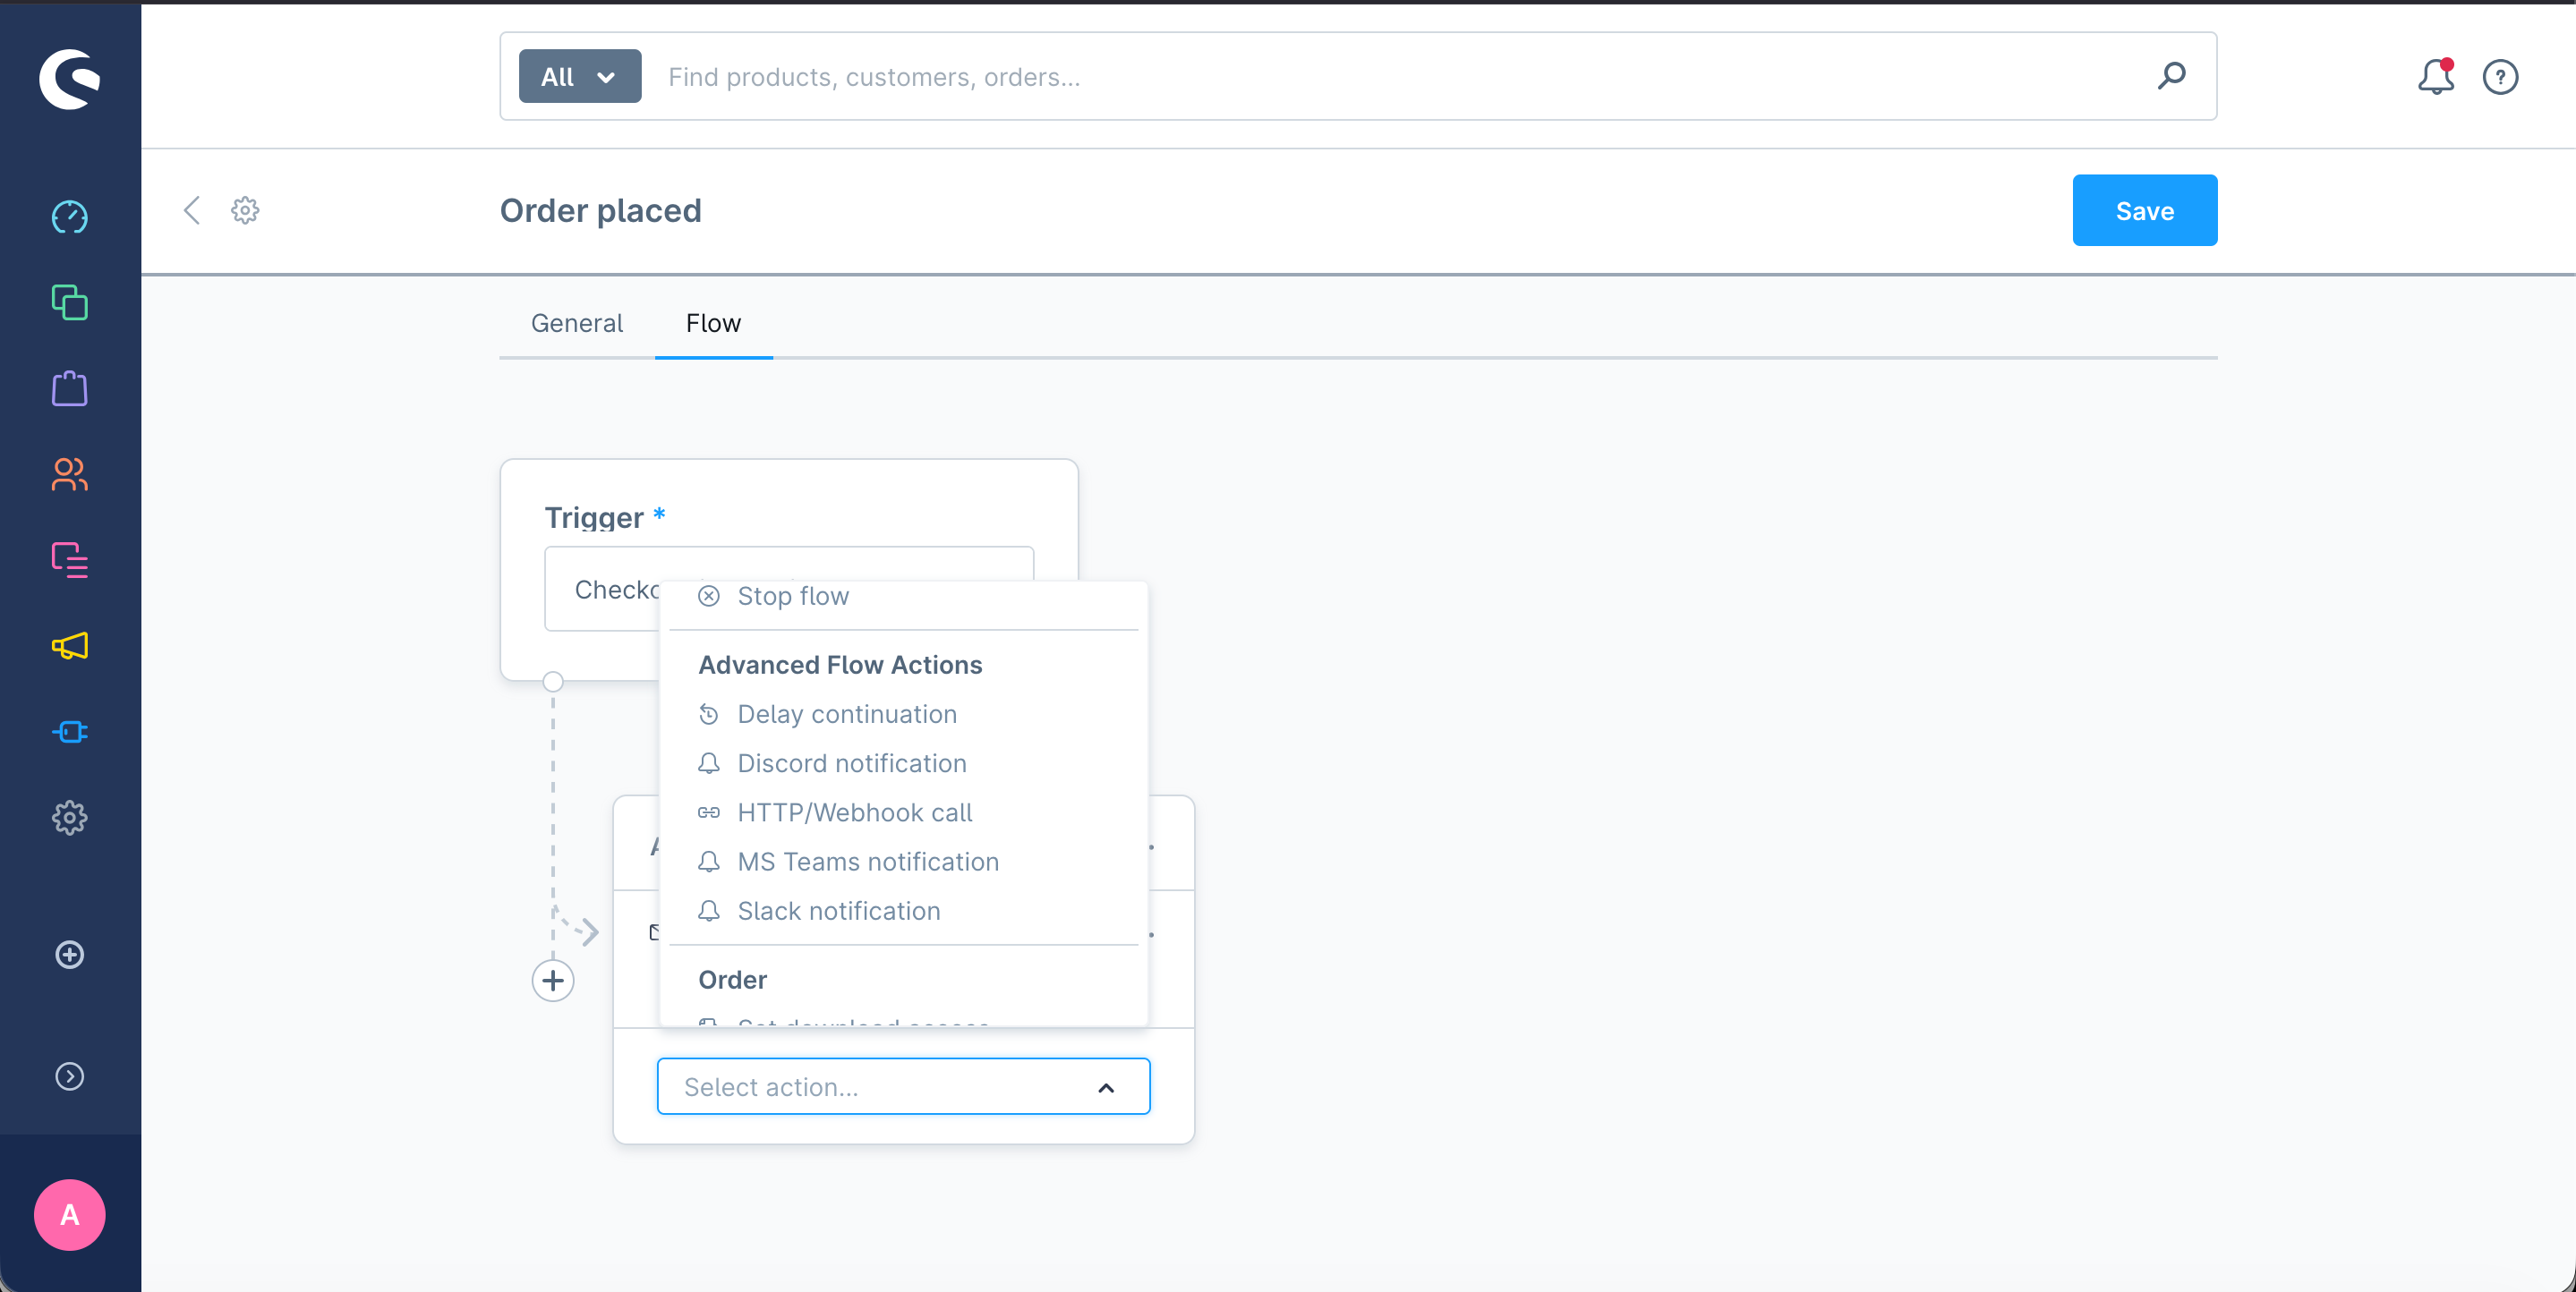The height and width of the screenshot is (1292, 2576).
Task: Switch to the General tab
Action: 576,323
